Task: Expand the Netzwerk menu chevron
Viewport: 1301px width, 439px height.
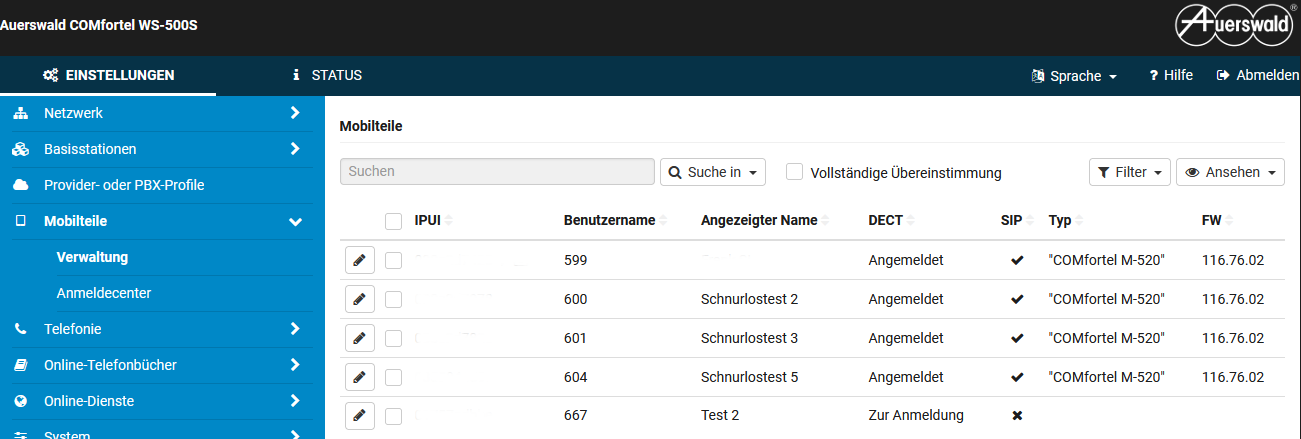Action: [295, 113]
